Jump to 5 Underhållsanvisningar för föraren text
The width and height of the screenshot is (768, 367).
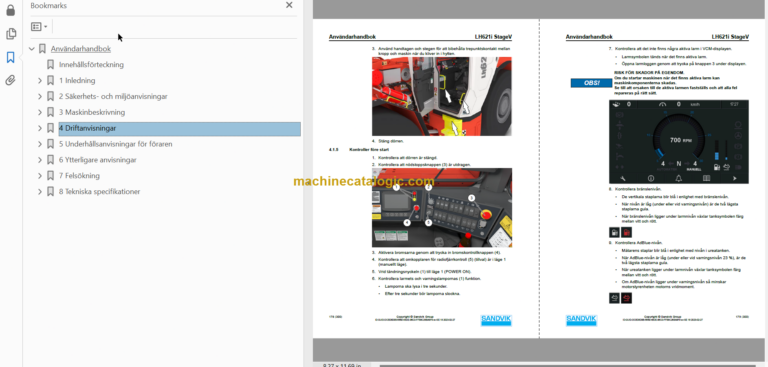116,144
